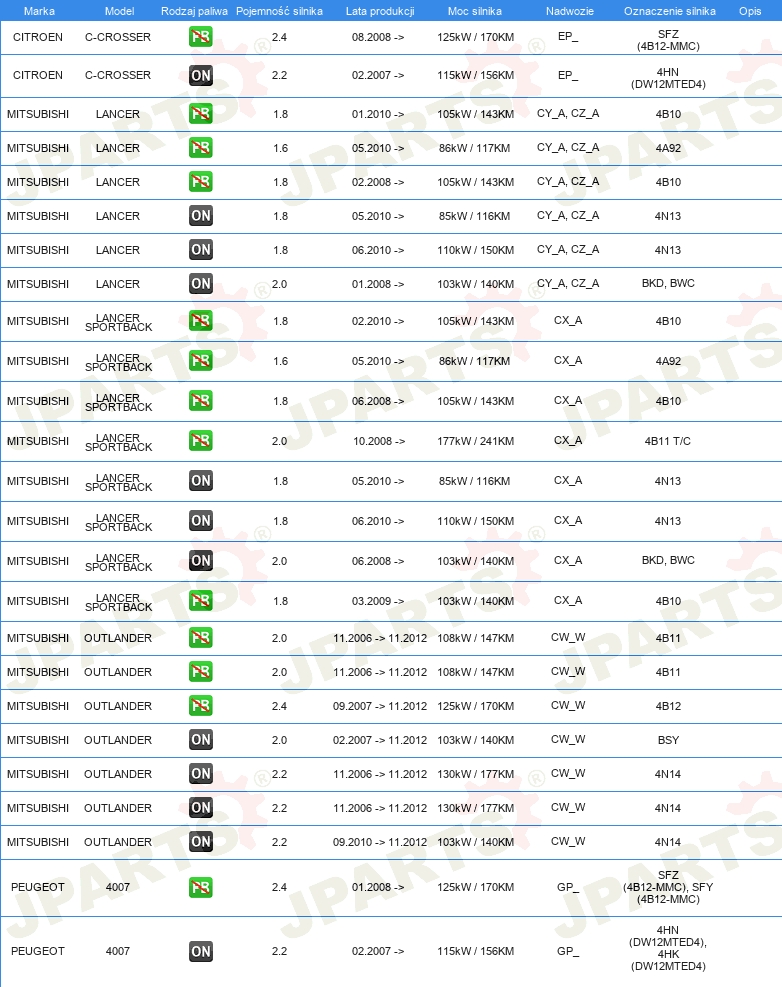
Task: Click the Opis column header
Action: click(750, 11)
